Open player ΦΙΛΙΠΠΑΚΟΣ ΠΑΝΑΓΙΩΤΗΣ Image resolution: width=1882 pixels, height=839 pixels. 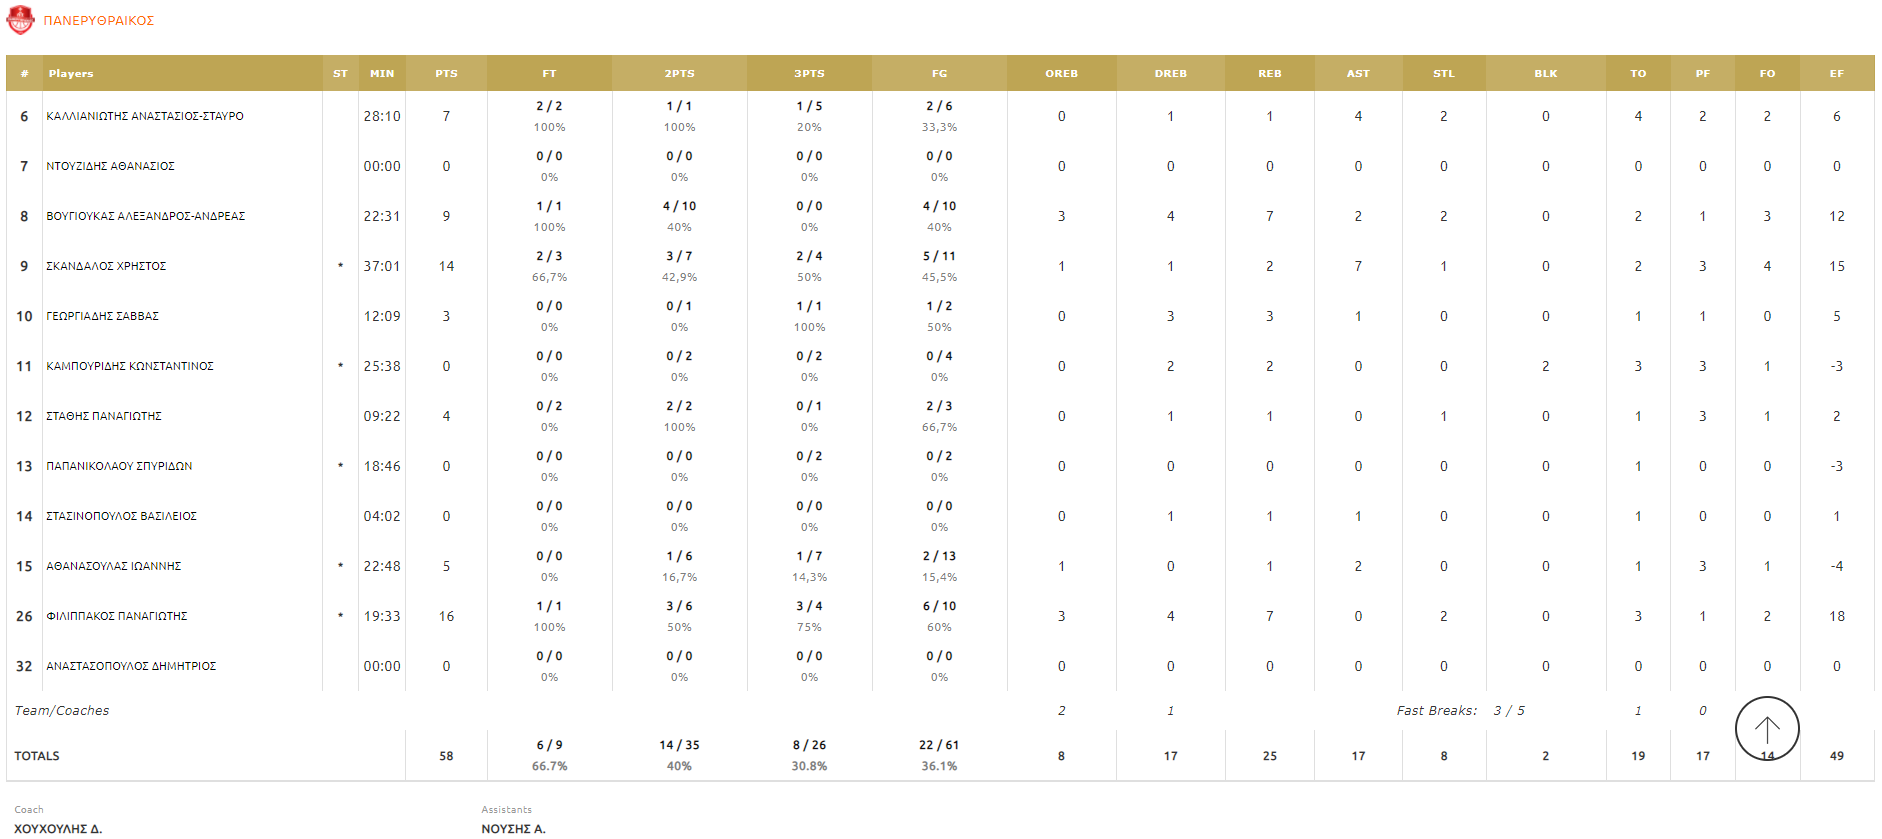tap(117, 616)
